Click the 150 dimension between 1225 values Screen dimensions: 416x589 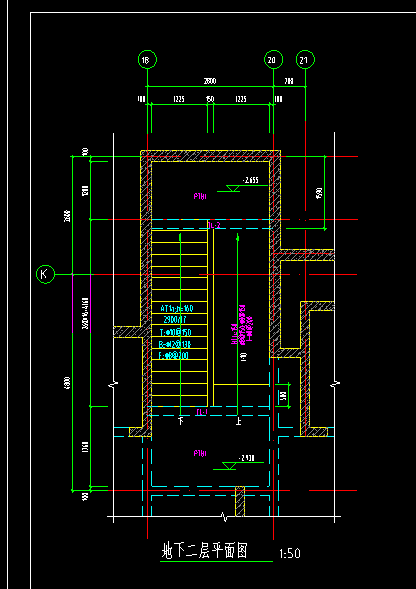(x=210, y=99)
